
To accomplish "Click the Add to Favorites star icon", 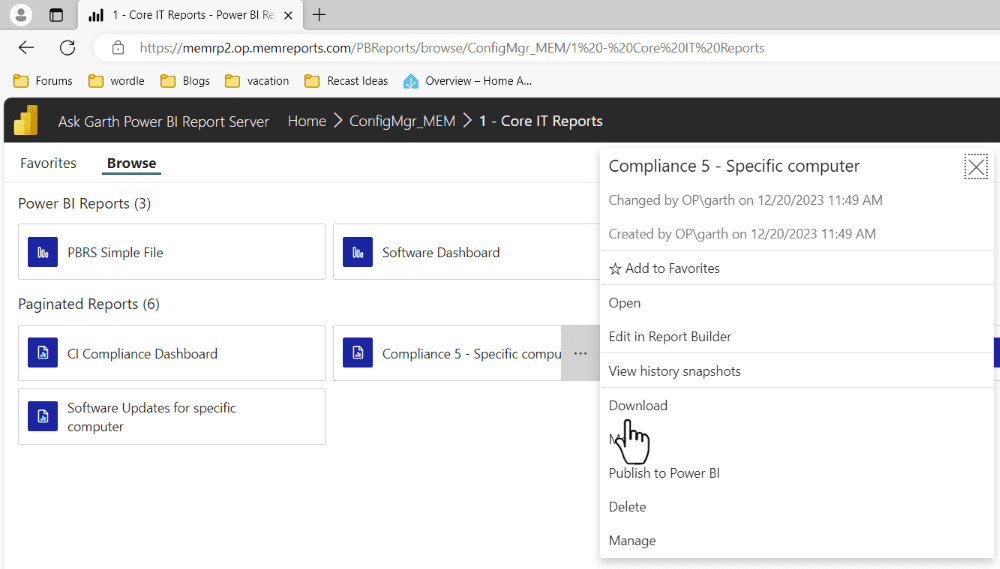I will [x=615, y=269].
